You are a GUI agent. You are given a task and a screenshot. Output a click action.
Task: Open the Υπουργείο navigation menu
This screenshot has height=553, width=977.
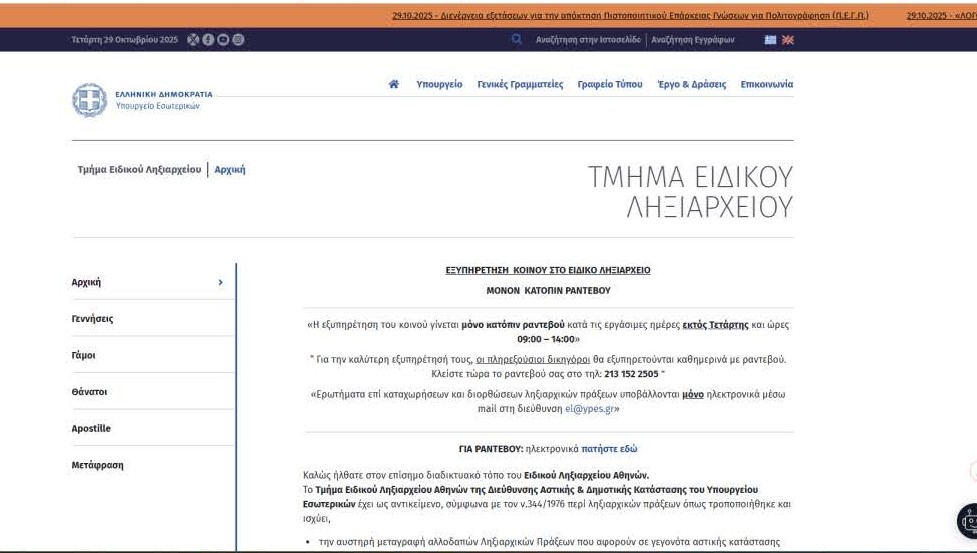pos(439,84)
